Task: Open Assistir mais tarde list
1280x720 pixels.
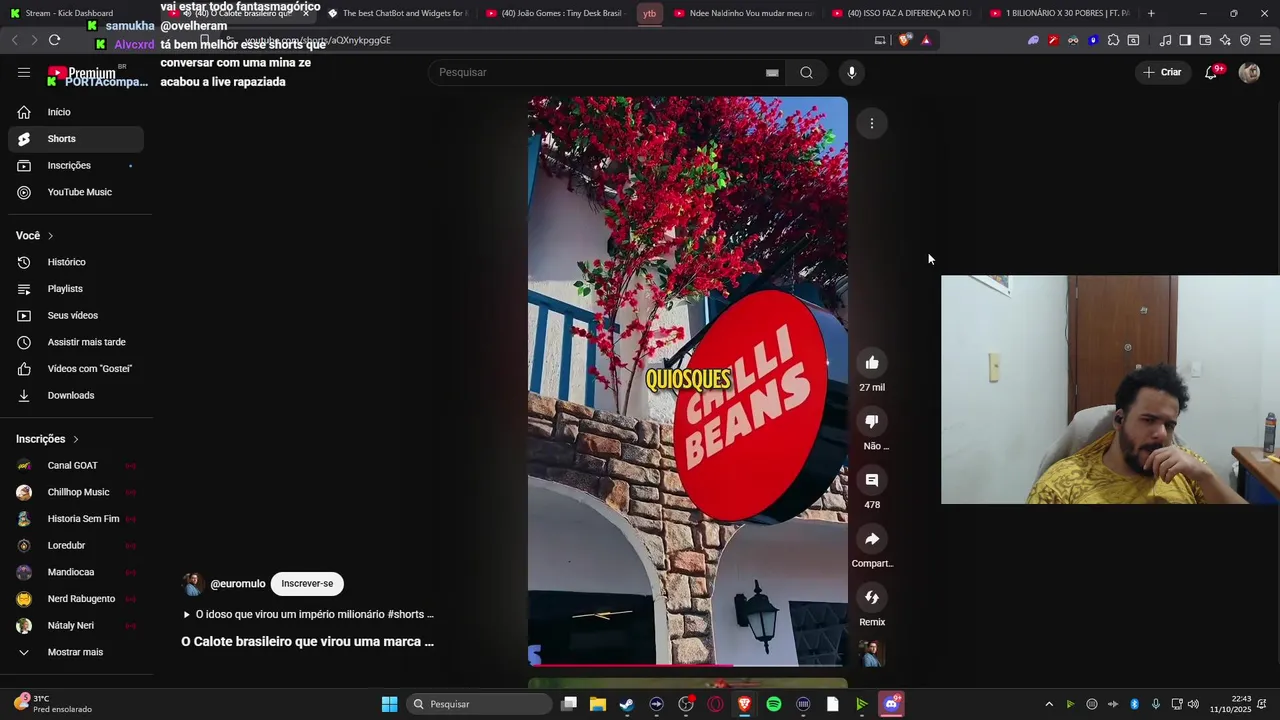Action: click(x=76, y=342)
